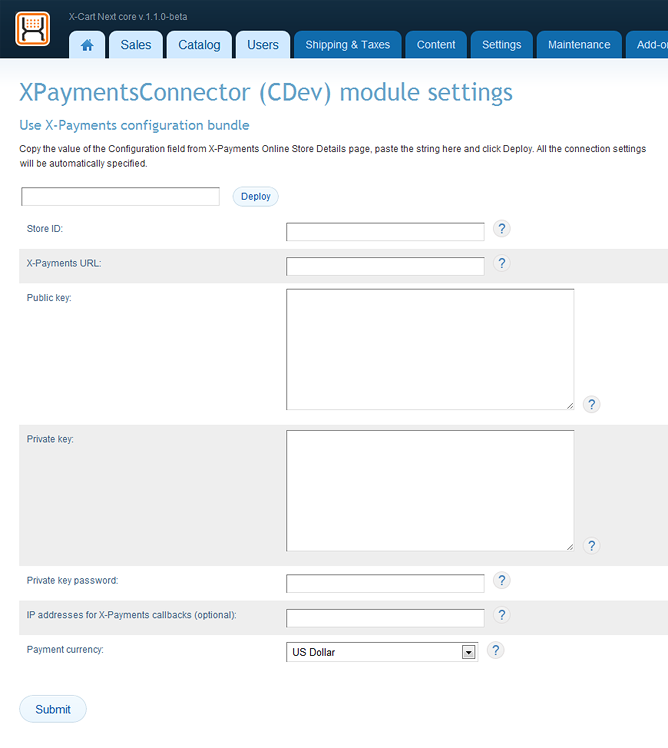Click the 'XPaymentsConnector (CDev) module settings' title
Image resolution: width=668 pixels, height=748 pixels.
[x=266, y=93]
